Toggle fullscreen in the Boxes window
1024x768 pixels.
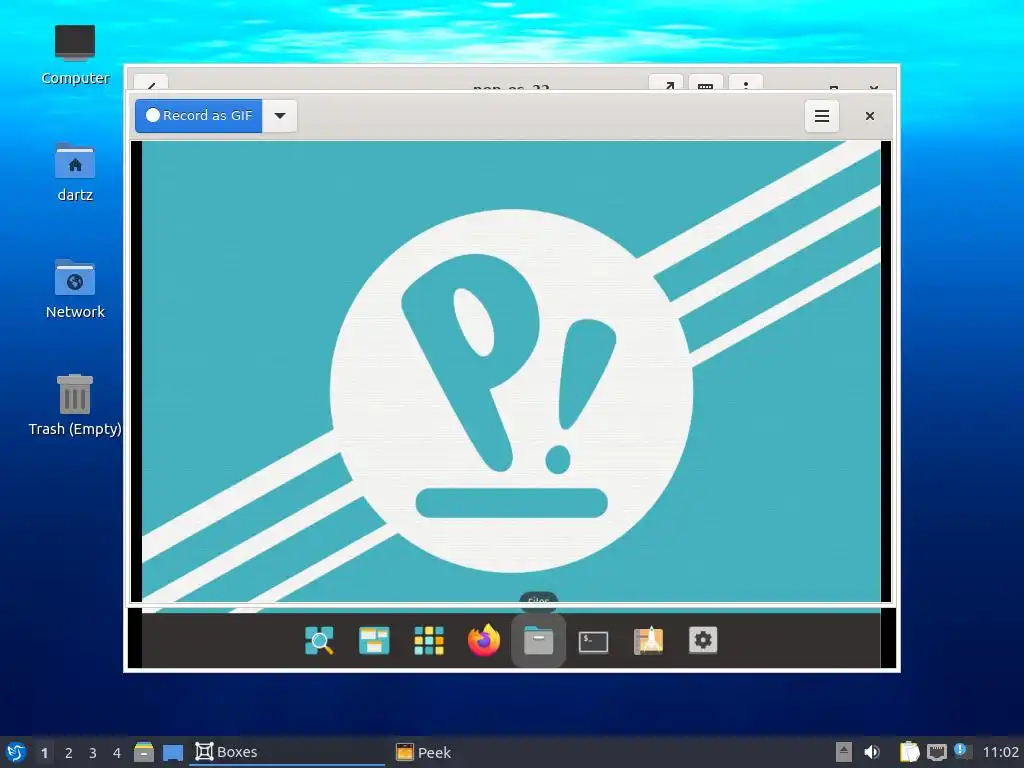coord(666,83)
